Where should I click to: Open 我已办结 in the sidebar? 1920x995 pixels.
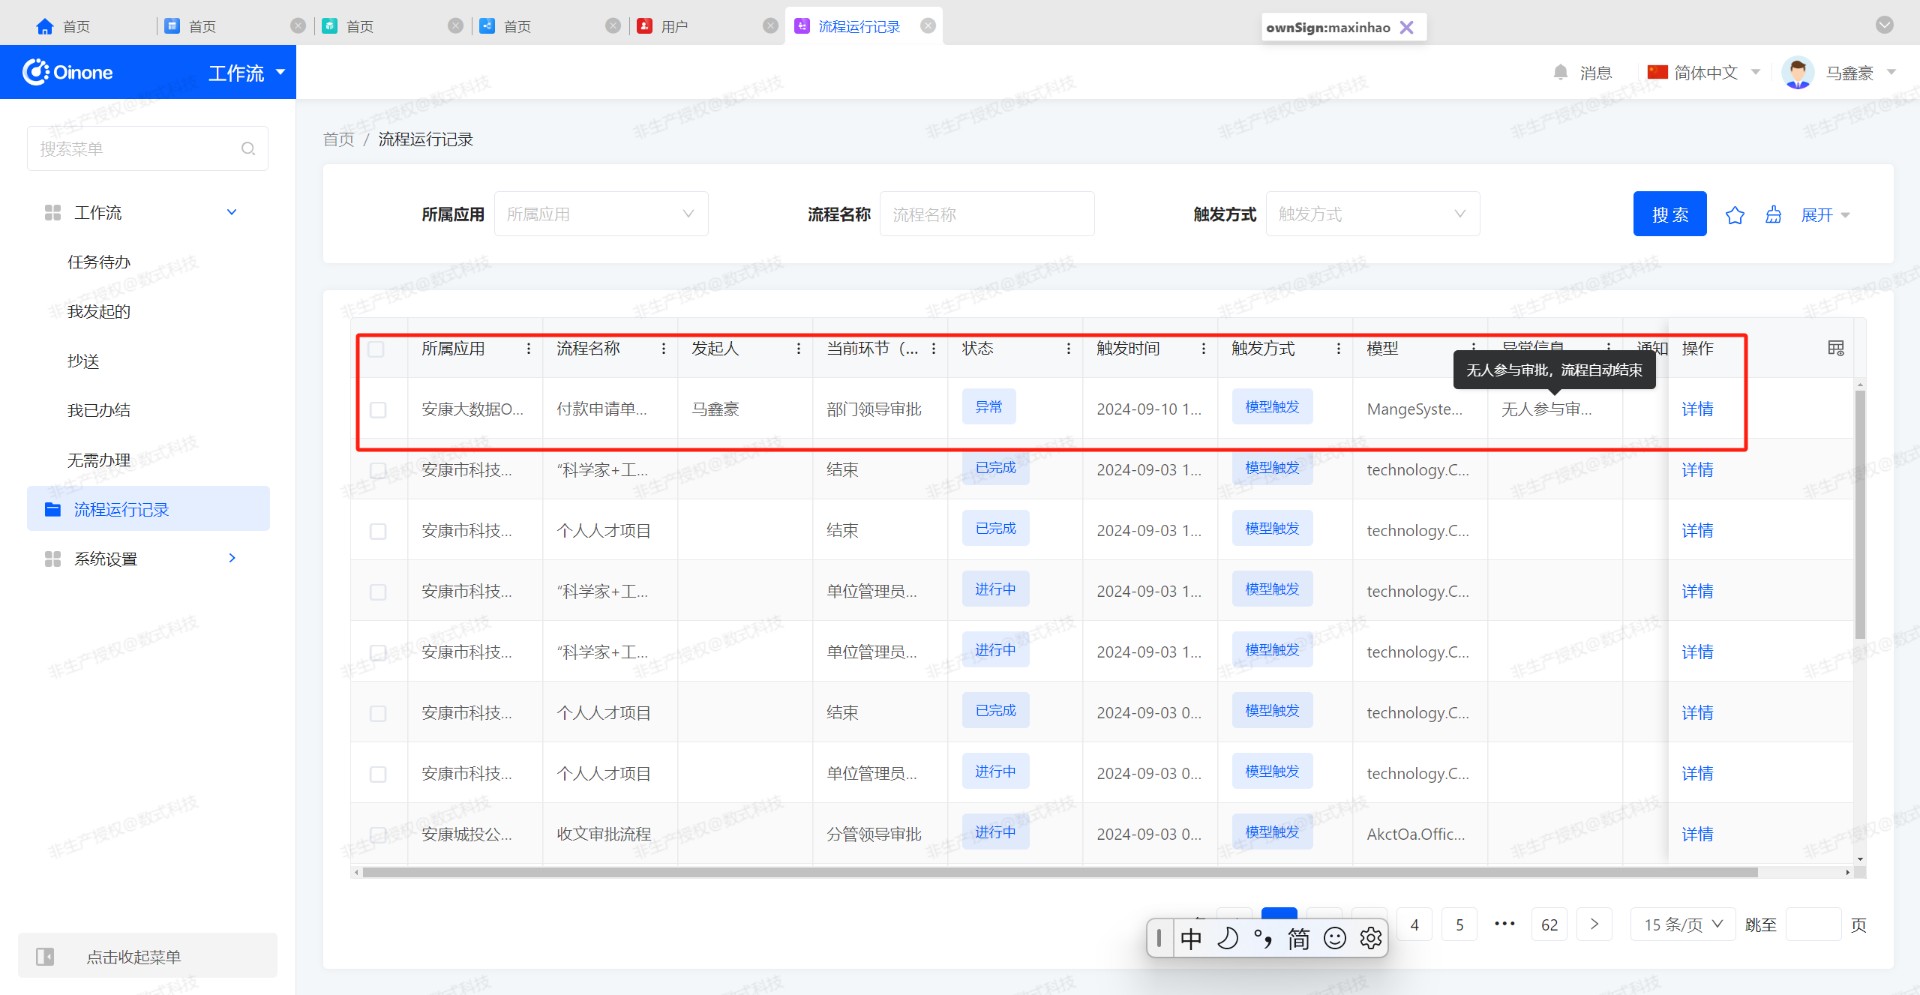point(99,410)
